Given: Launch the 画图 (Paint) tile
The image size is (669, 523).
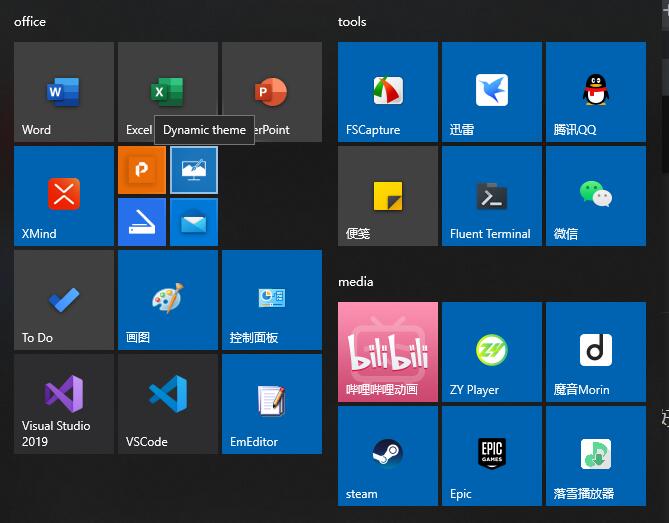Looking at the screenshot, I should coord(167,299).
